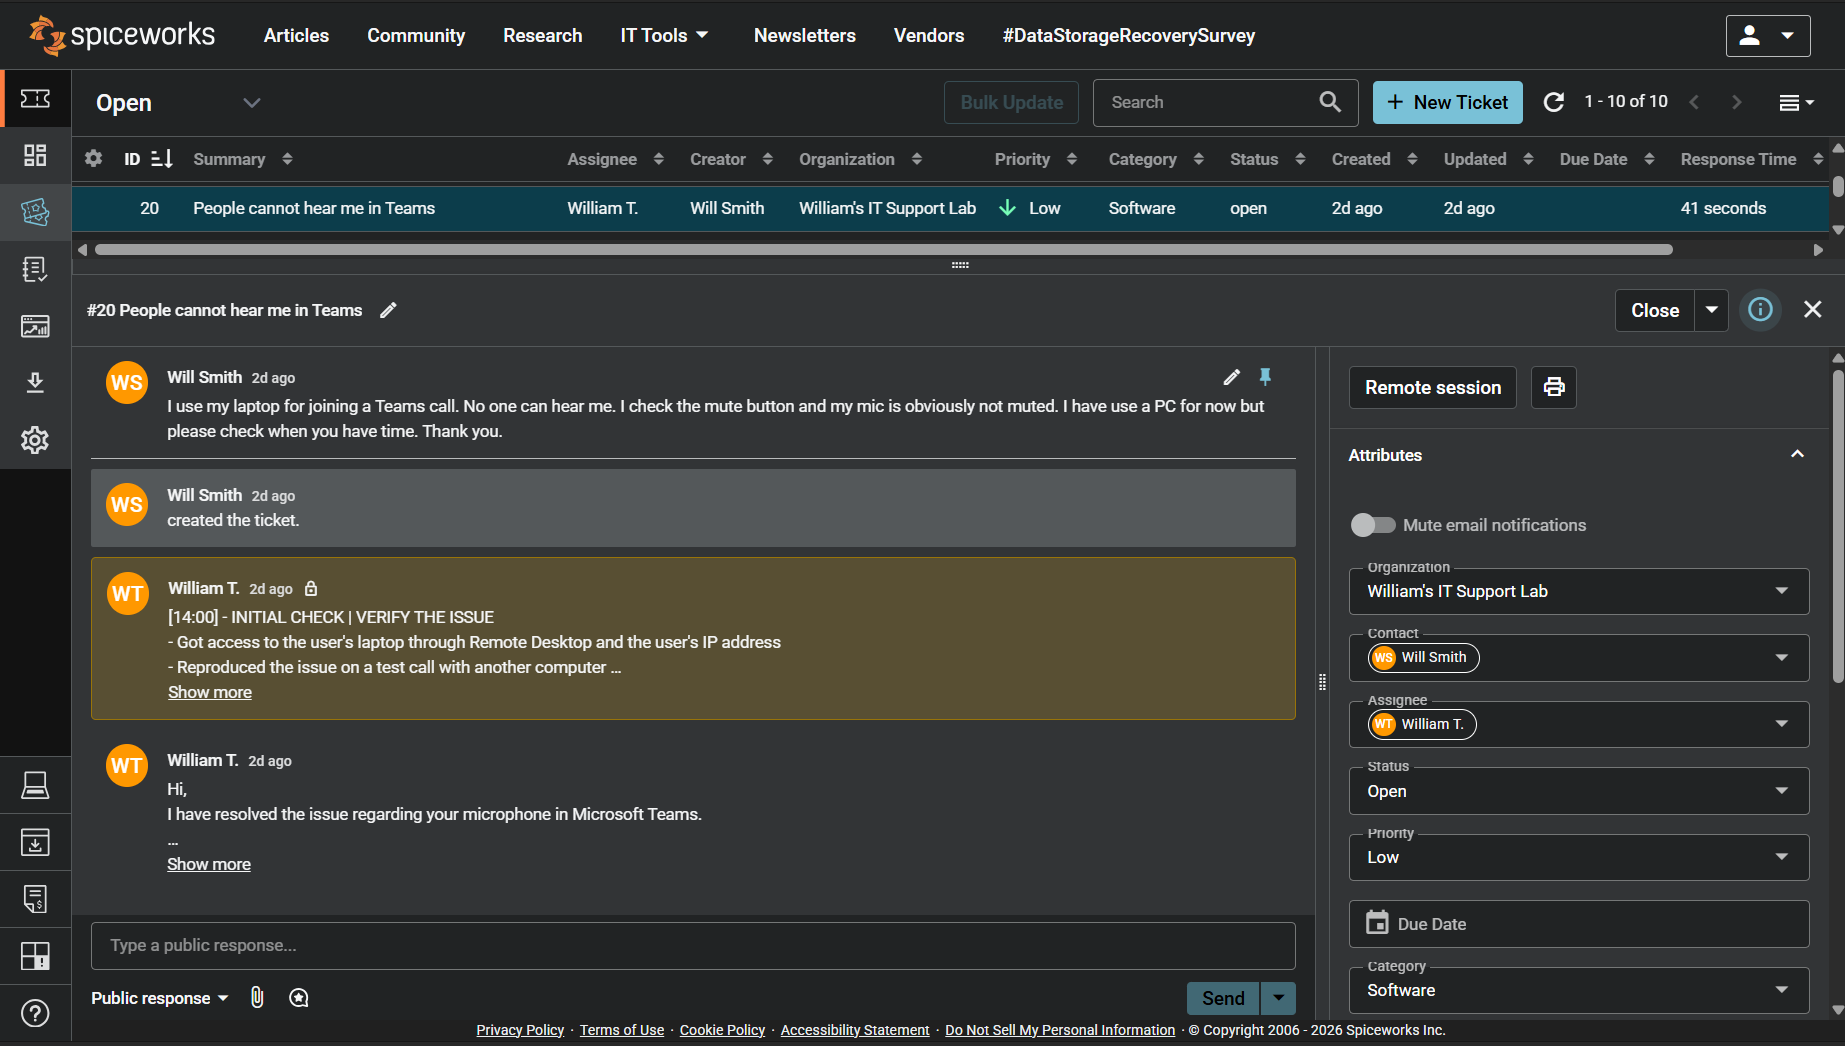This screenshot has height=1046, width=1845.
Task: Toggle Mute email notifications switch
Action: click(x=1372, y=525)
